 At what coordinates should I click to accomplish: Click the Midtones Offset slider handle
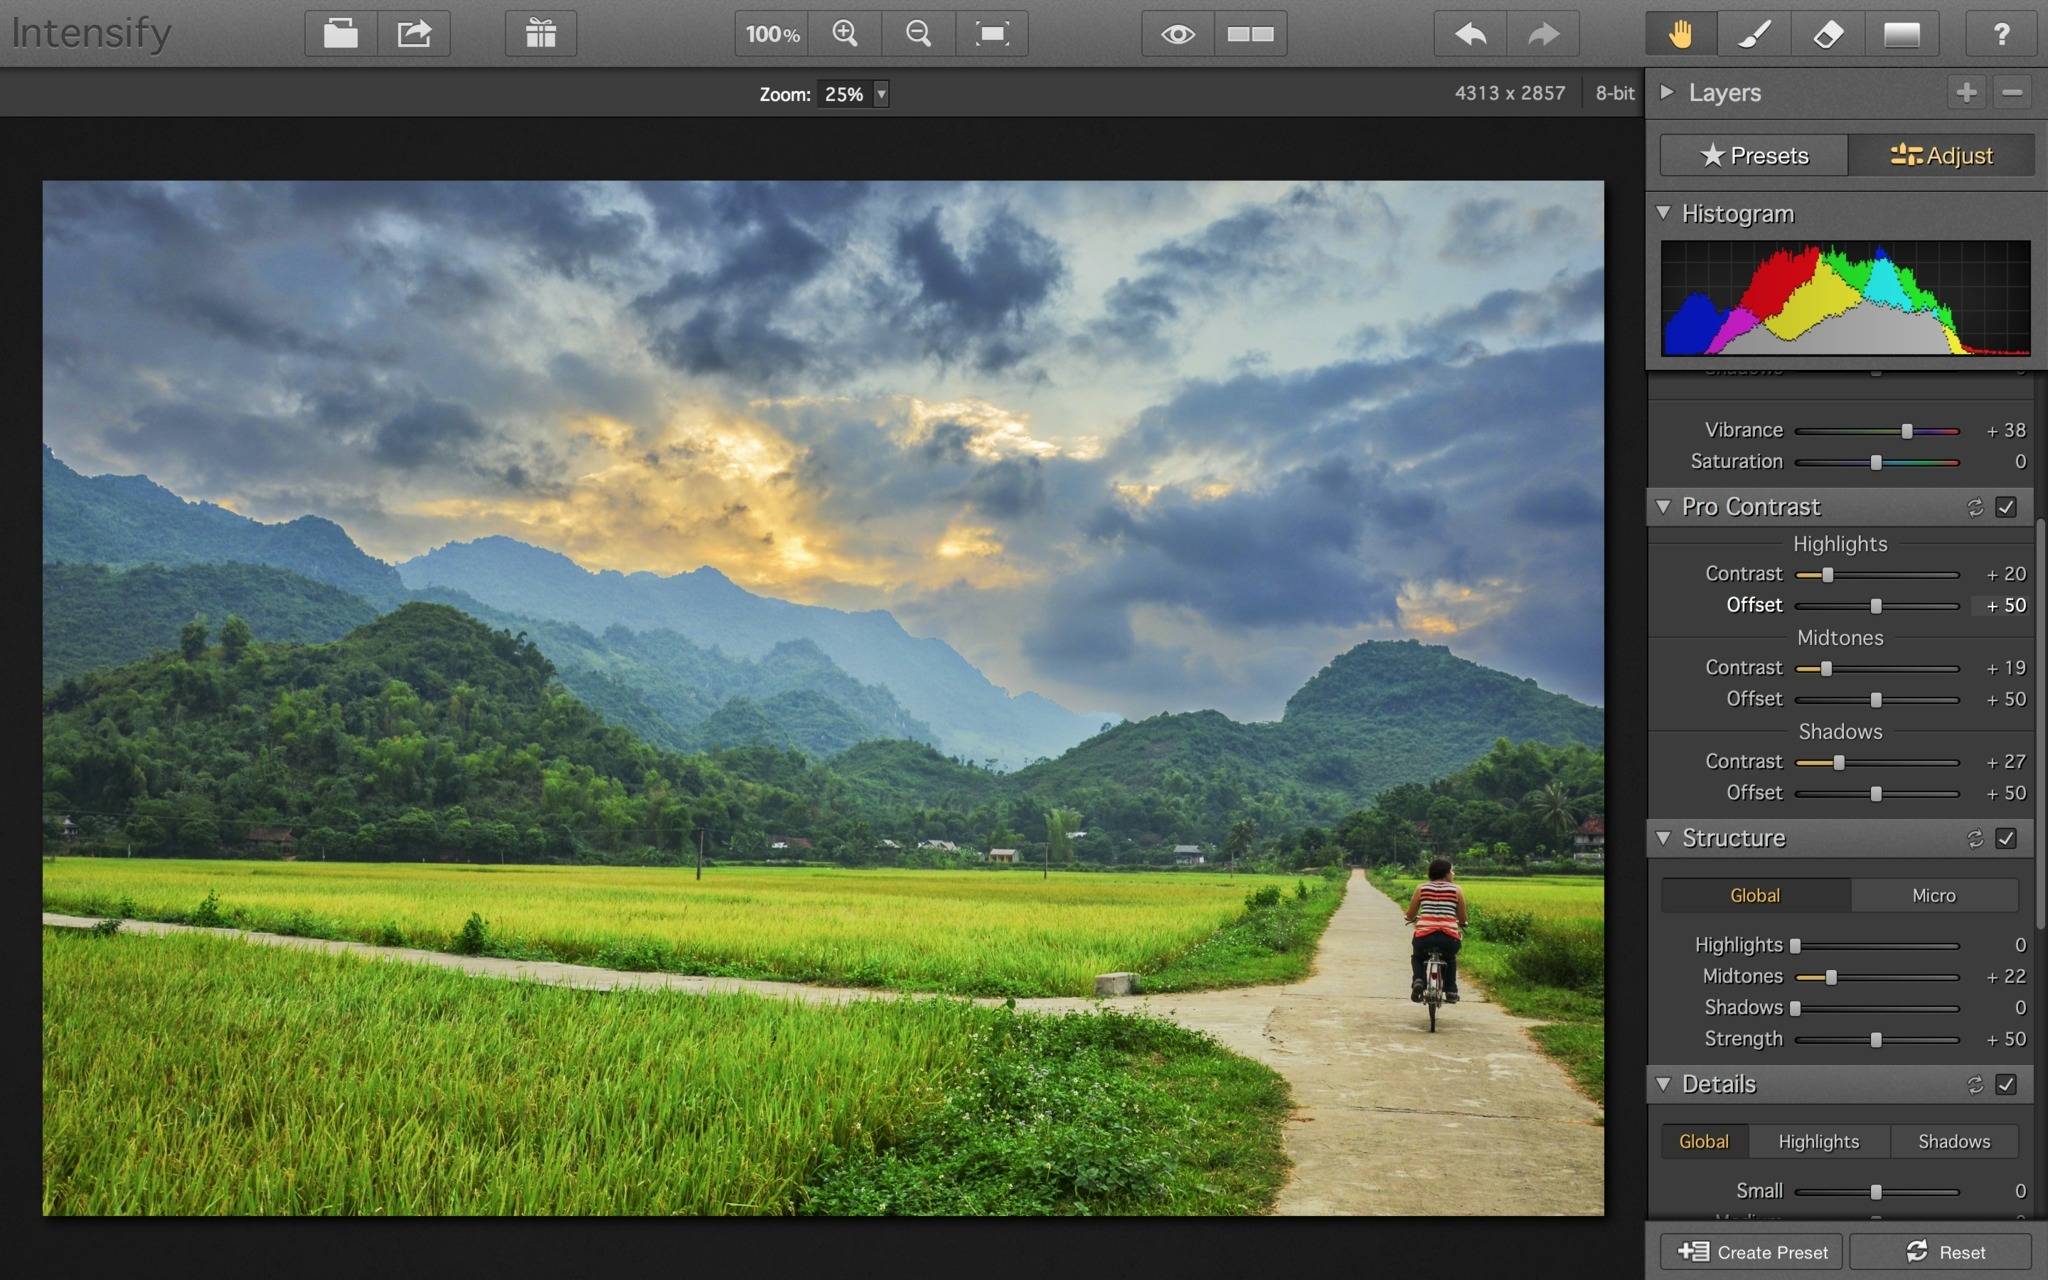(1876, 700)
